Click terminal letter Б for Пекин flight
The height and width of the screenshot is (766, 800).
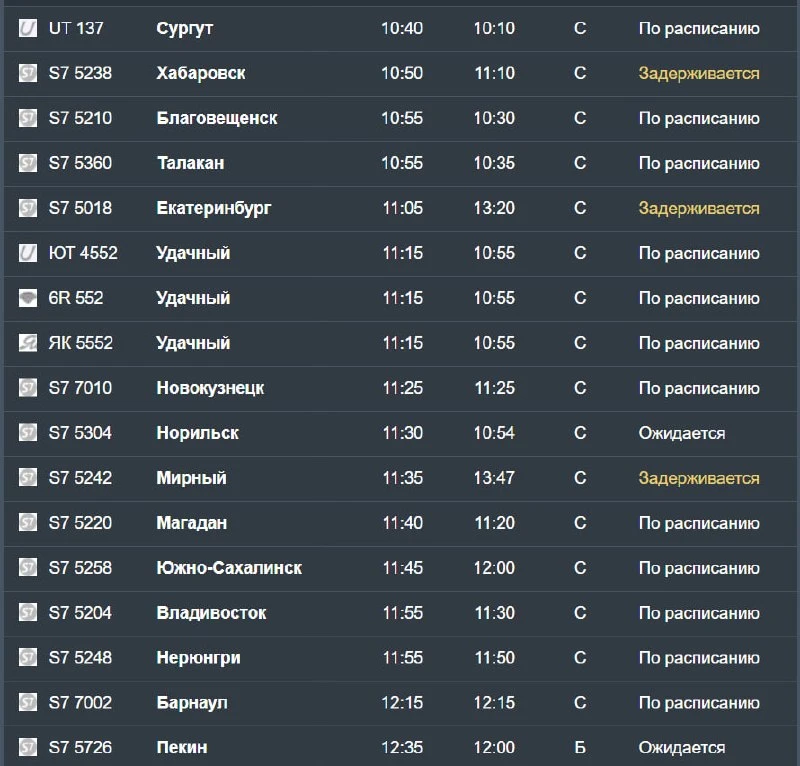pyautogui.click(x=580, y=747)
